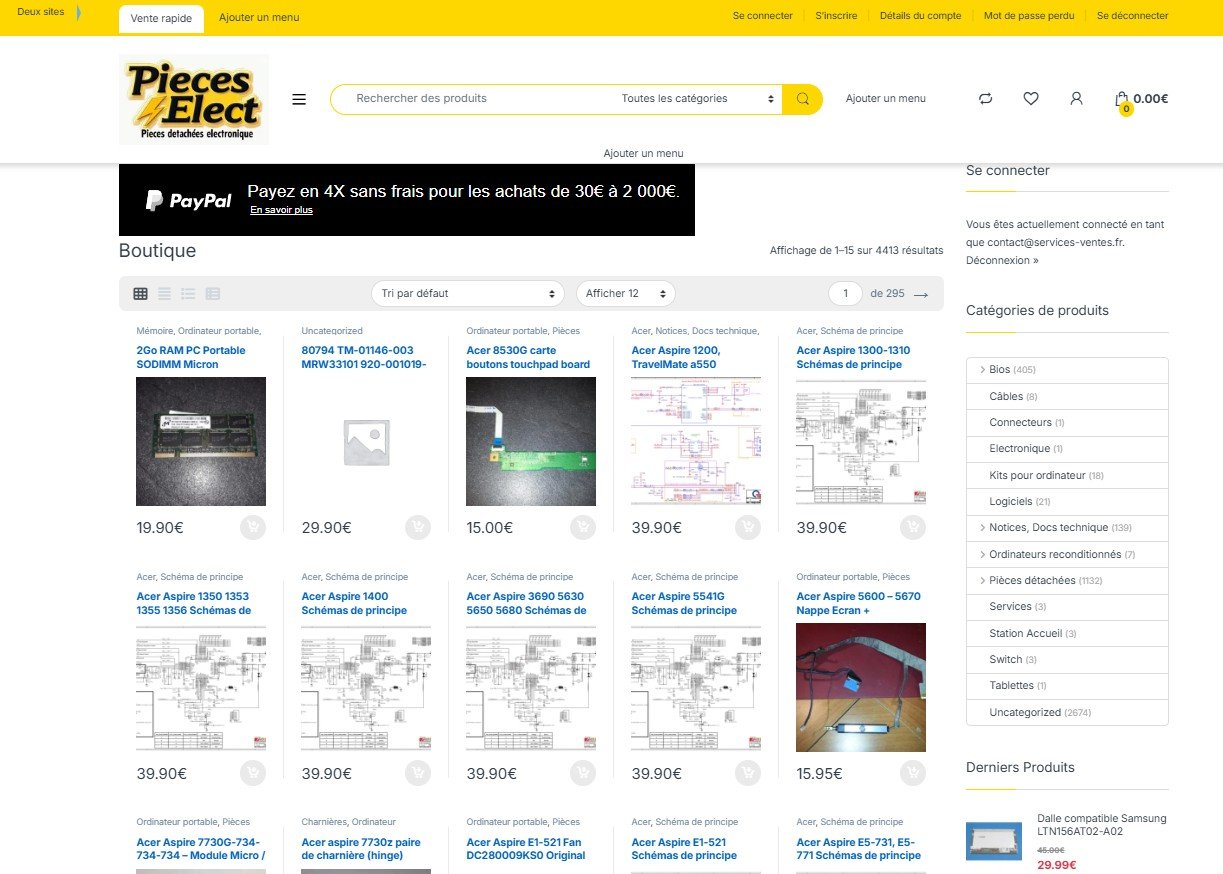Image resolution: width=1223 pixels, height=874 pixels.
Task: Open the Tablettes category
Action: point(1011,685)
